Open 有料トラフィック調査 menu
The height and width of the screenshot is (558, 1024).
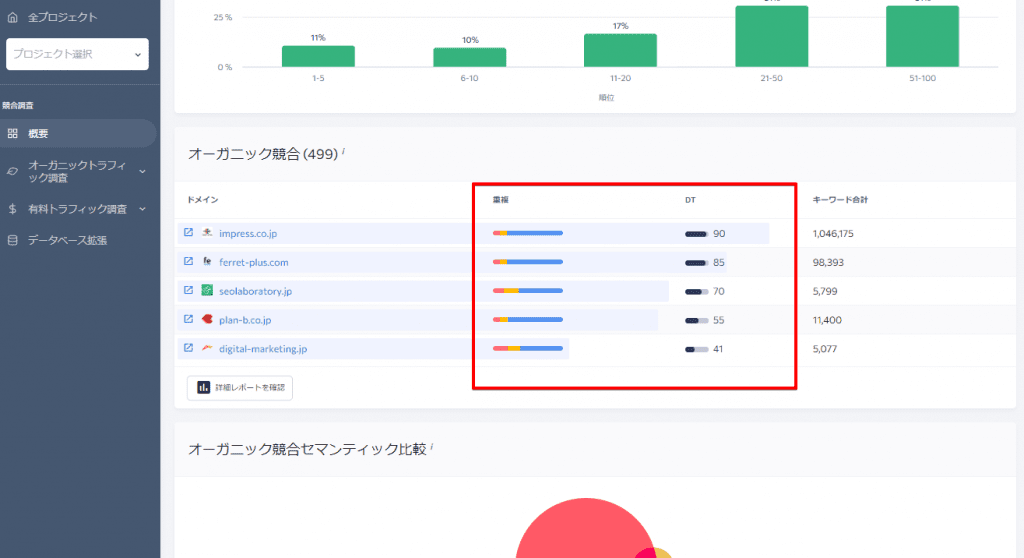77,209
